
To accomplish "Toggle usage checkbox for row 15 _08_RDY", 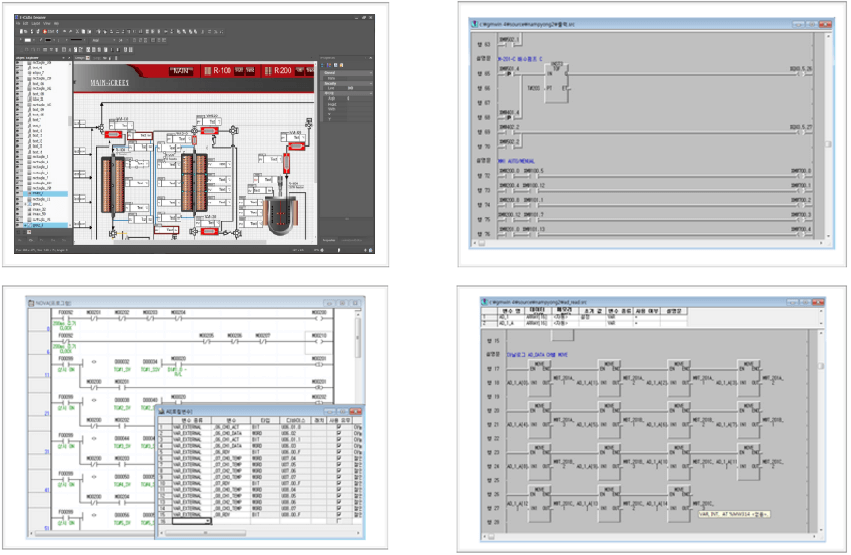I will click(x=341, y=514).
